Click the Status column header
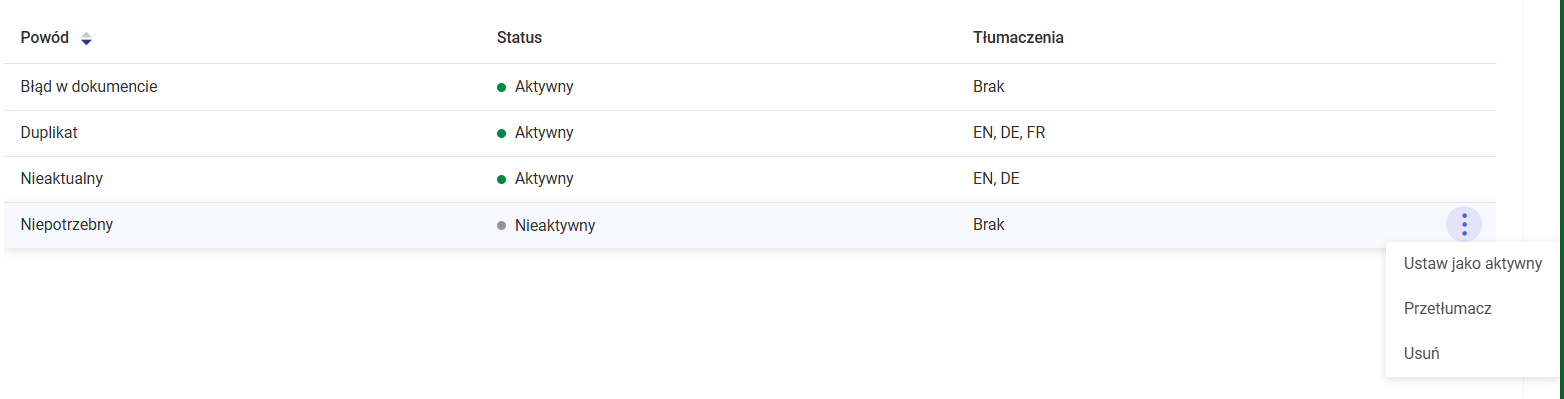The height and width of the screenshot is (399, 1564). tap(519, 38)
